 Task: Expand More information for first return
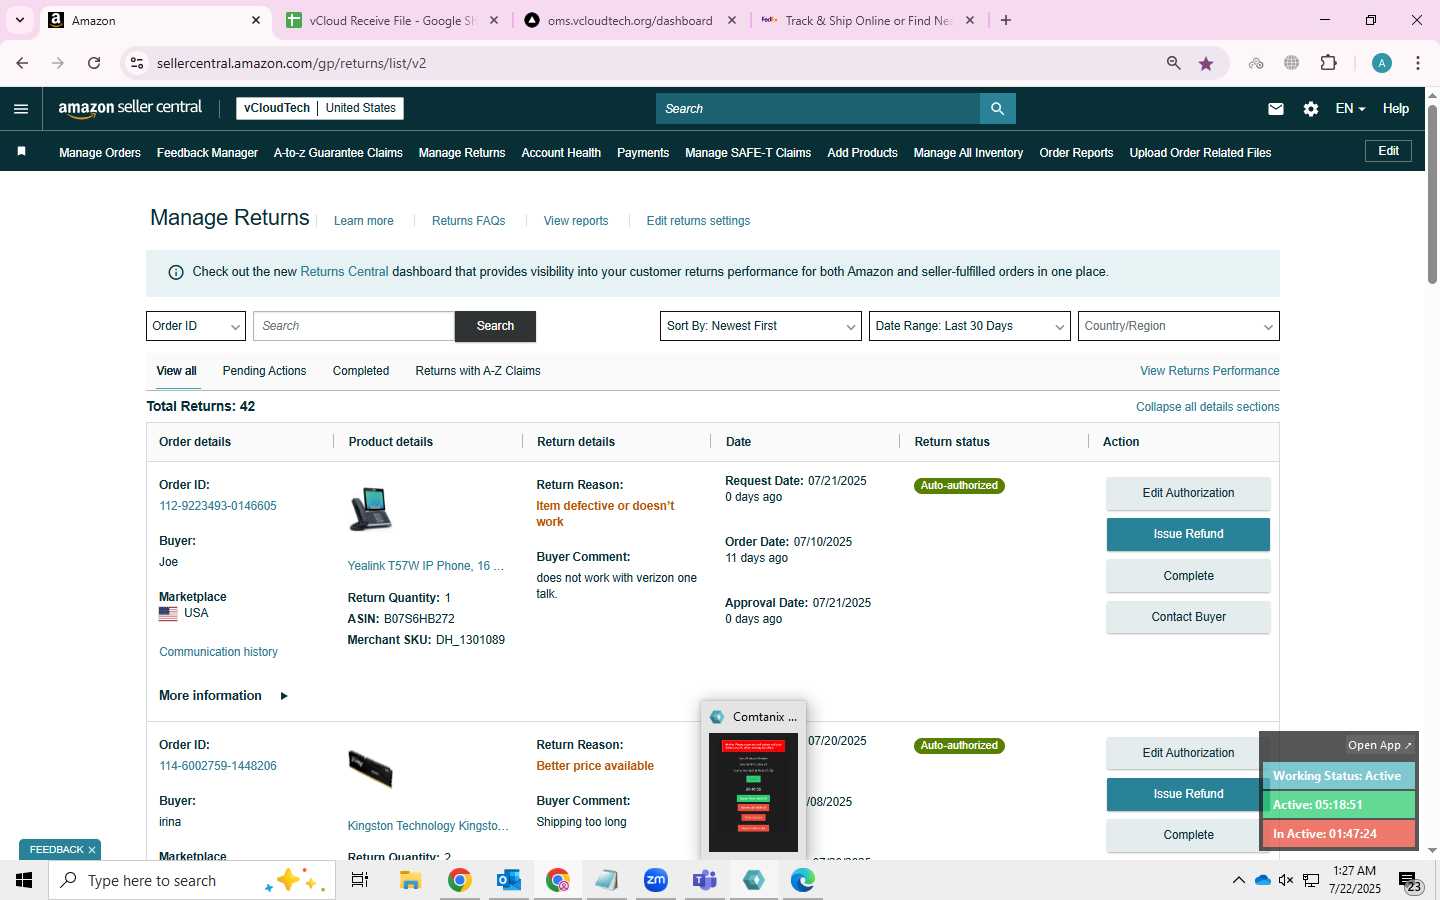pyautogui.click(x=224, y=696)
